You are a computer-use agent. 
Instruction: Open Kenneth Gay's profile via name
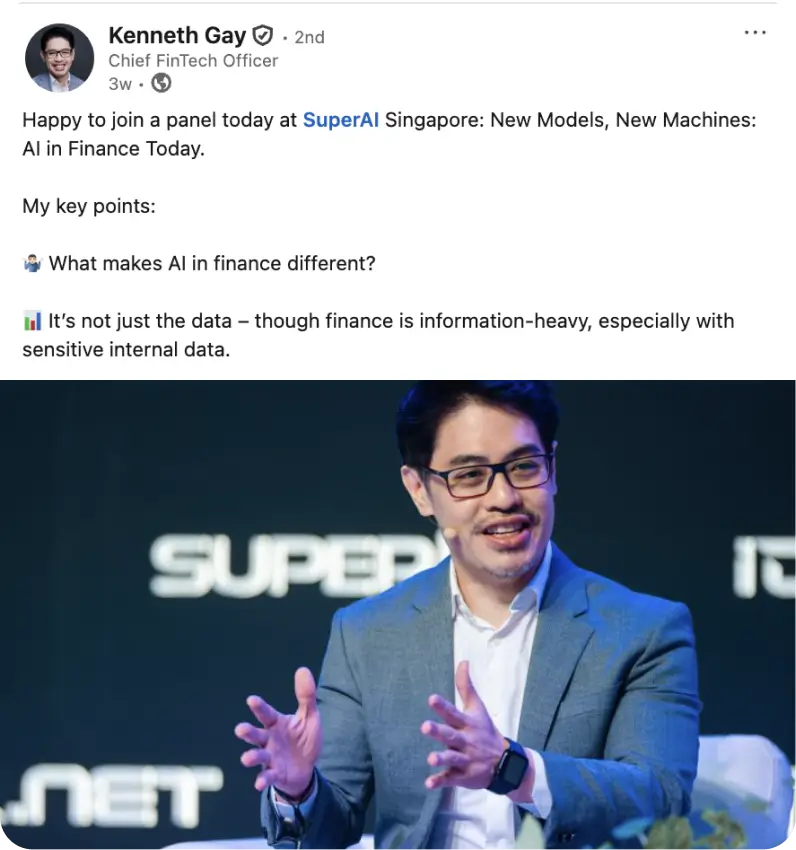point(177,36)
